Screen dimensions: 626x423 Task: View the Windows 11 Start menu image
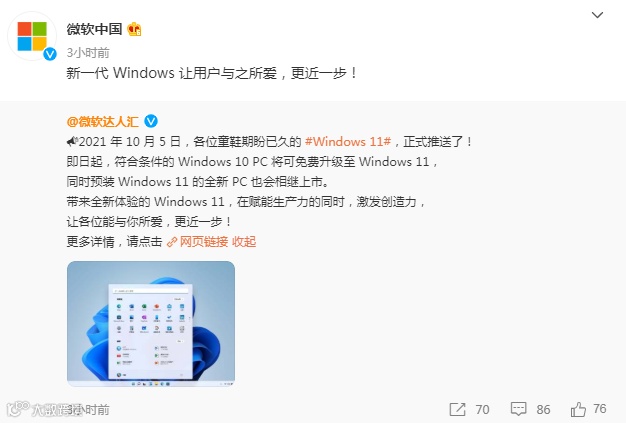pos(151,324)
